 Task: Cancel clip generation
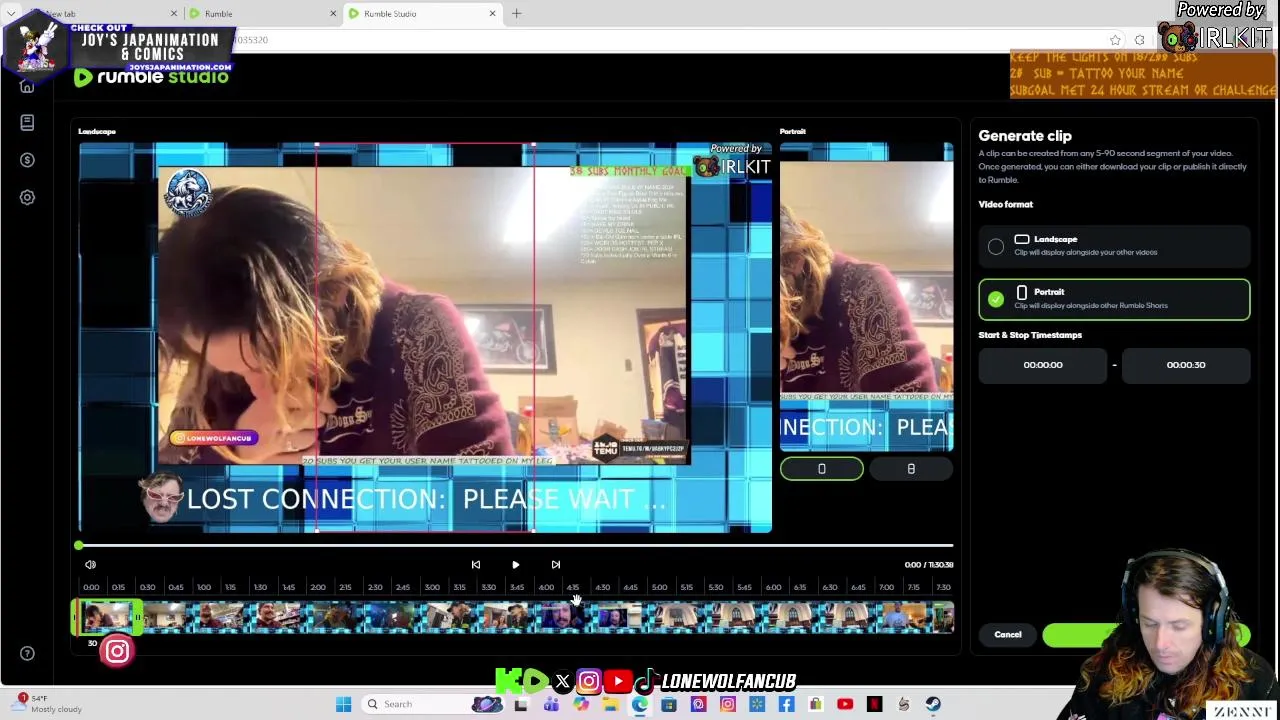tap(1008, 634)
